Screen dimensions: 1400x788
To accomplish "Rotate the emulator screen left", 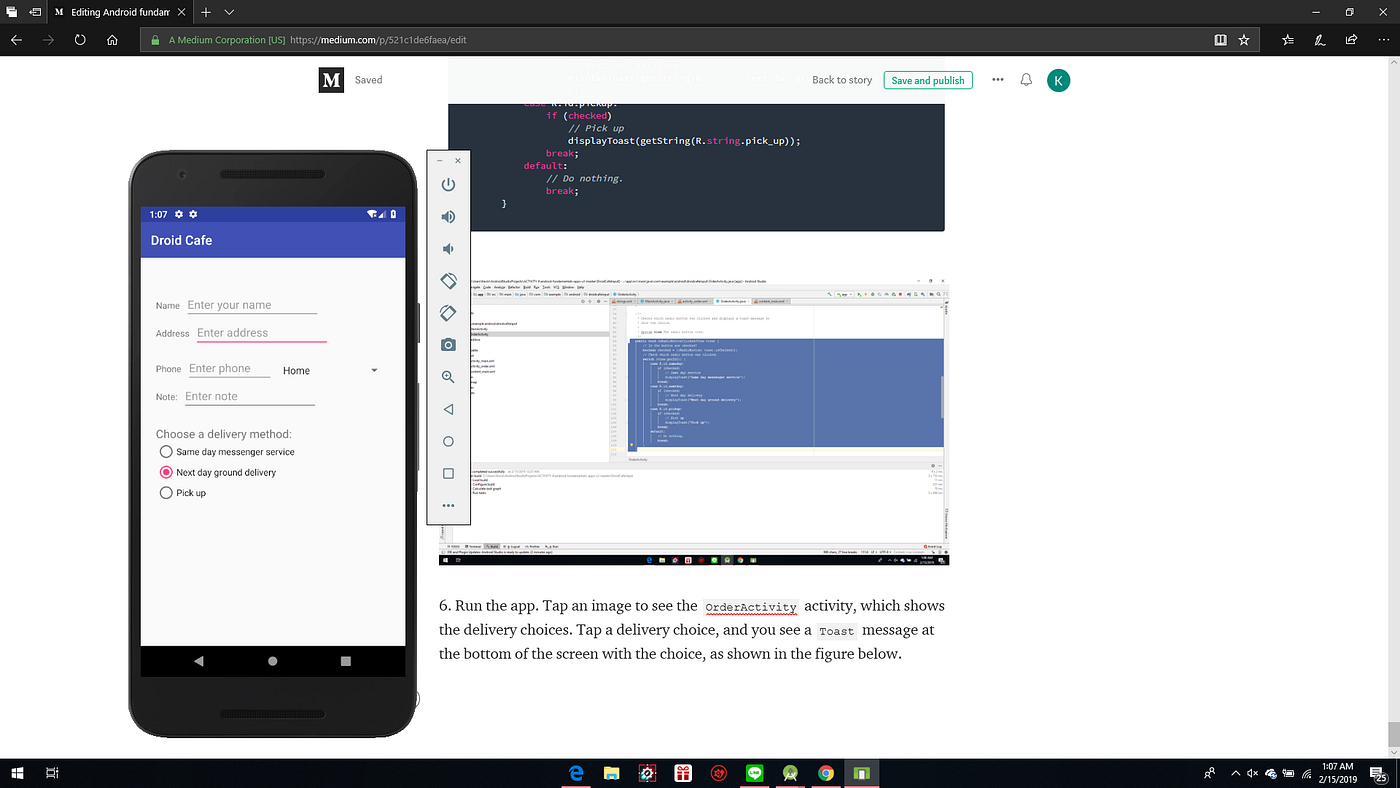I will pyautogui.click(x=448, y=281).
